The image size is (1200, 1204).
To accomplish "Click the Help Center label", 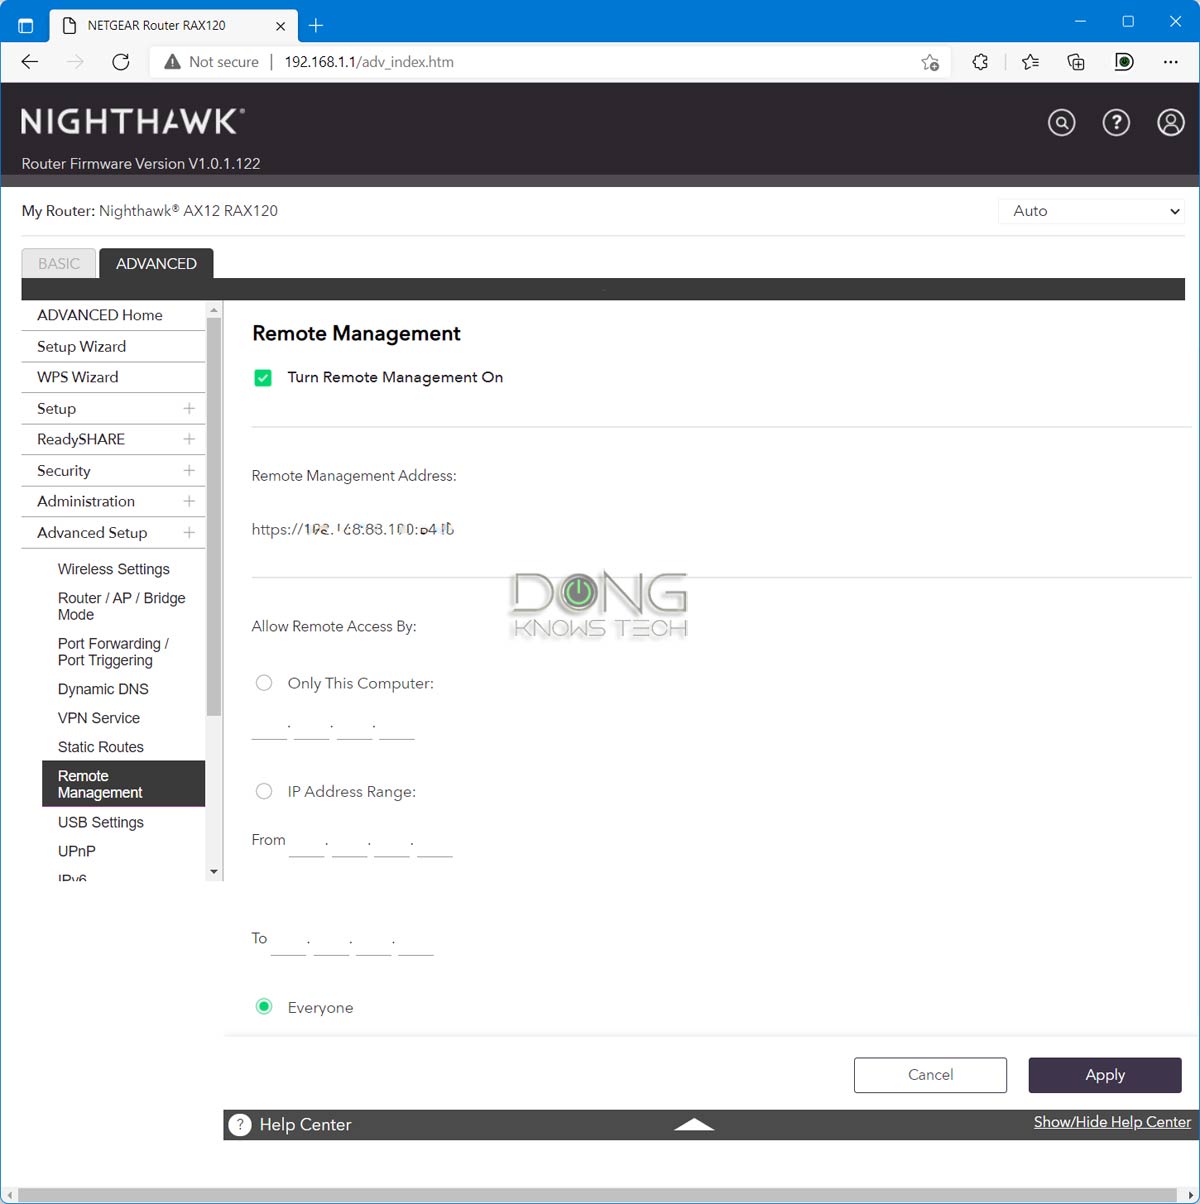I will click(x=305, y=1125).
